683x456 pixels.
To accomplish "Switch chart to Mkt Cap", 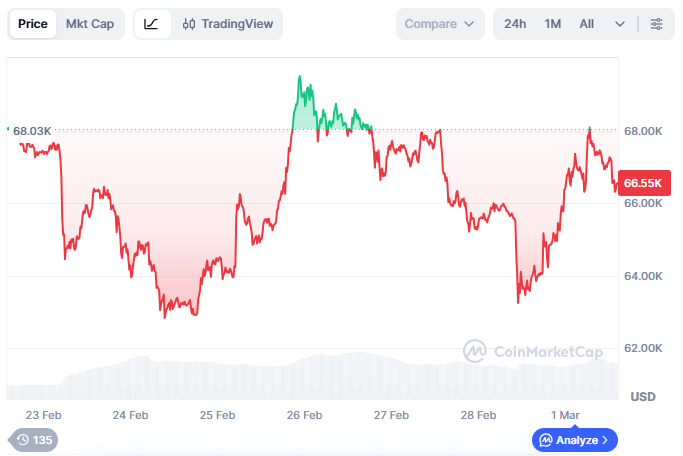I will (89, 24).
